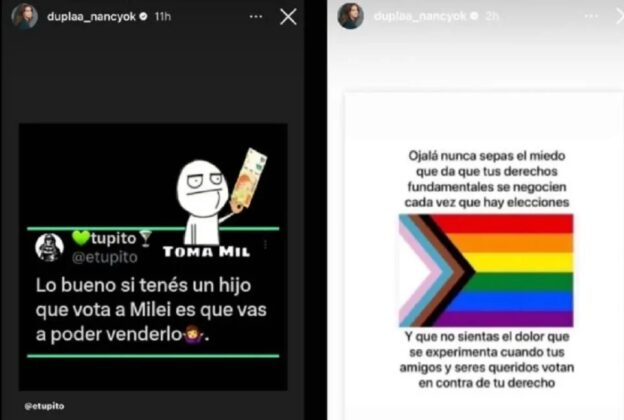624x420 pixels.
Task: Tap the tupito tweet profile picture
Action: [x=49, y=247]
